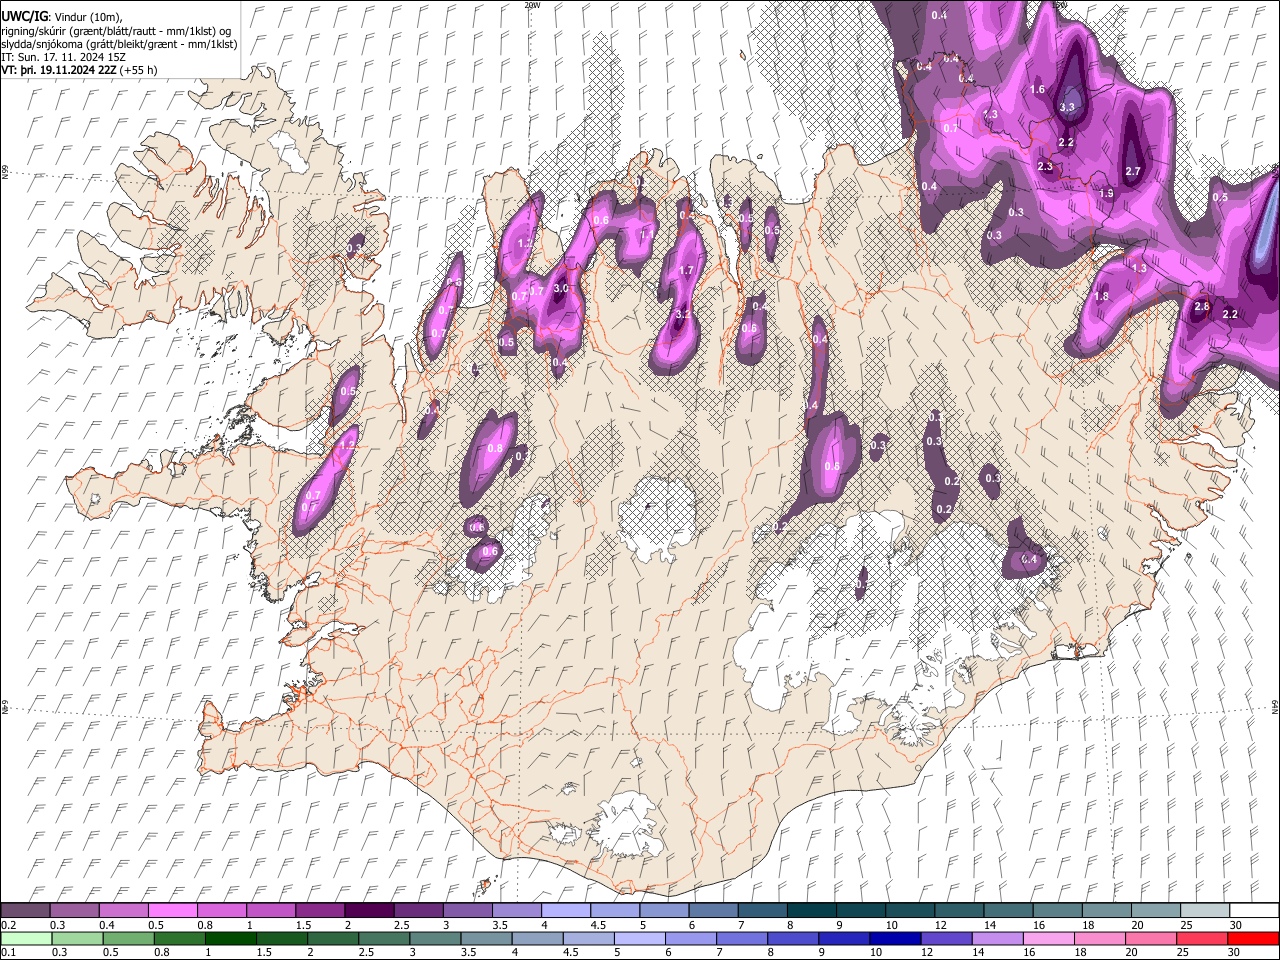Select the '1.6' precipitation value on map
This screenshot has width=1280, height=960.
pyautogui.click(x=1037, y=90)
